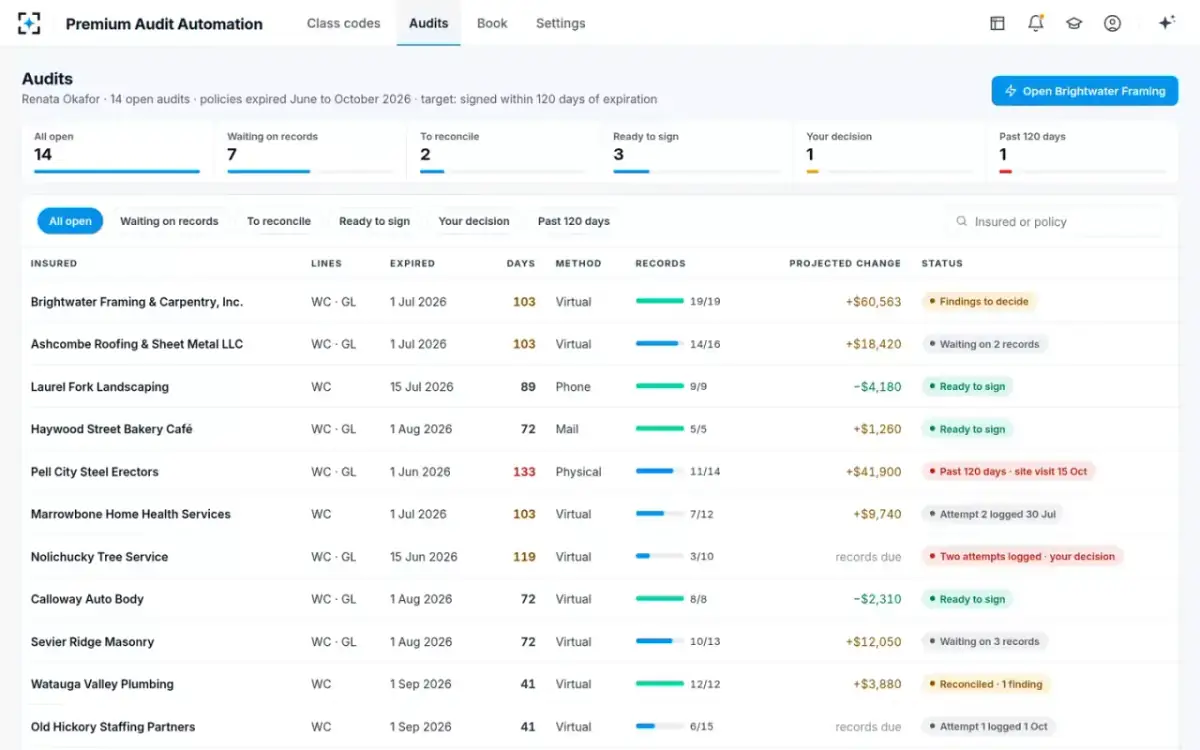Click Nolichucky Tree Service records bar 3/10

660,556
